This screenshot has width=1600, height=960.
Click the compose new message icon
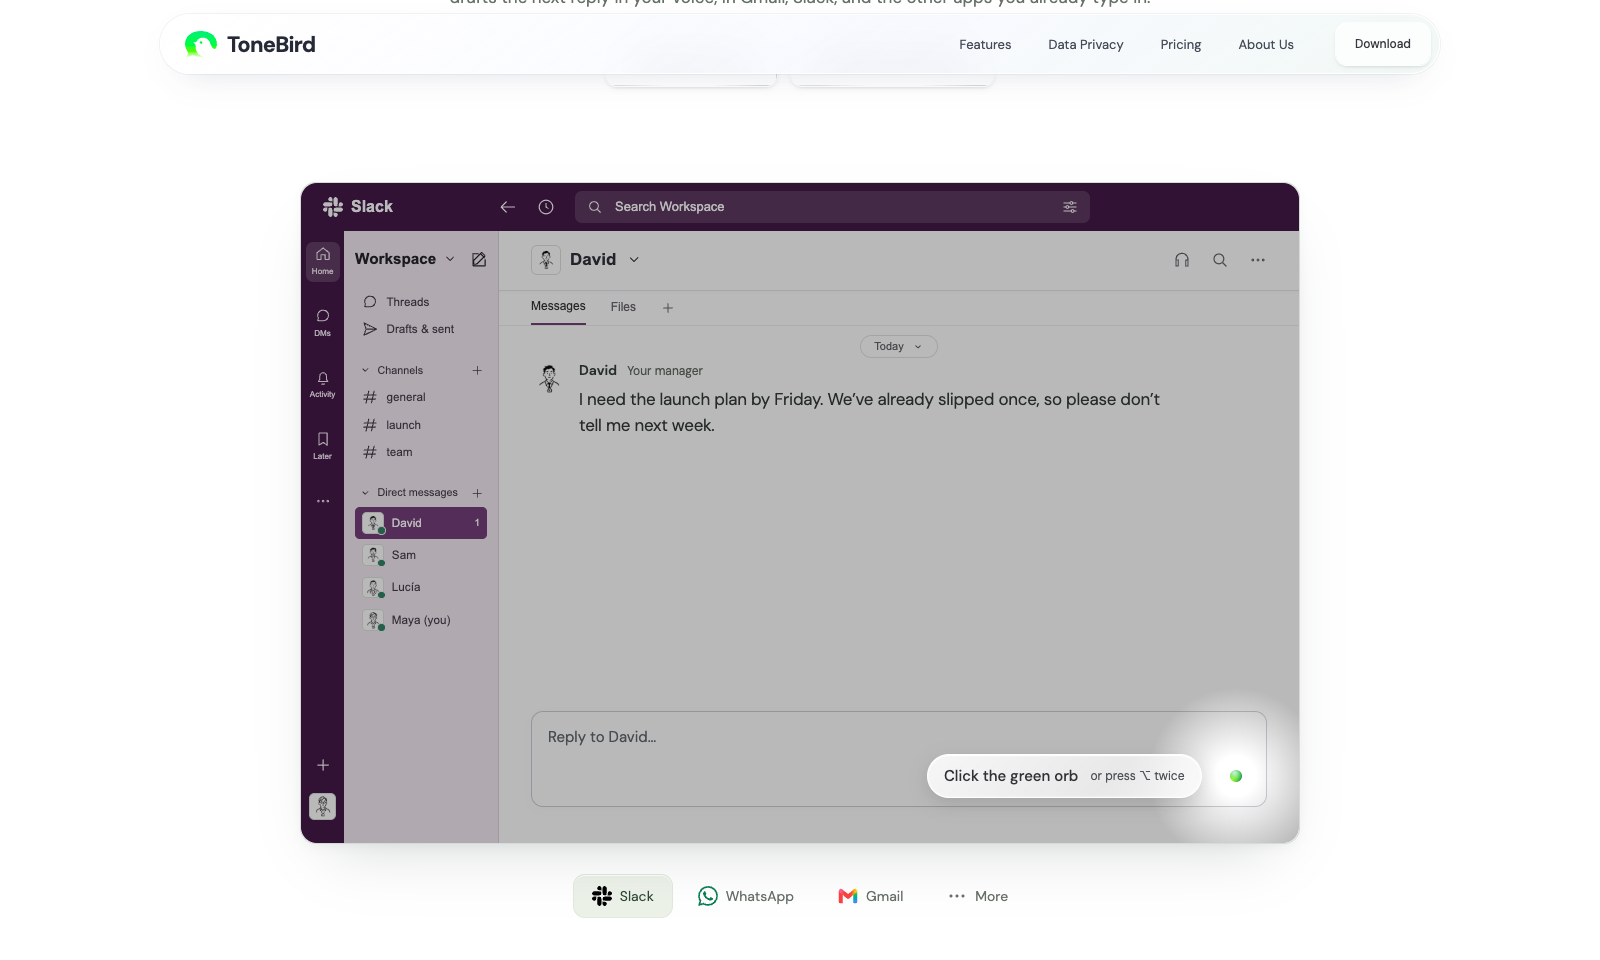pyautogui.click(x=479, y=259)
